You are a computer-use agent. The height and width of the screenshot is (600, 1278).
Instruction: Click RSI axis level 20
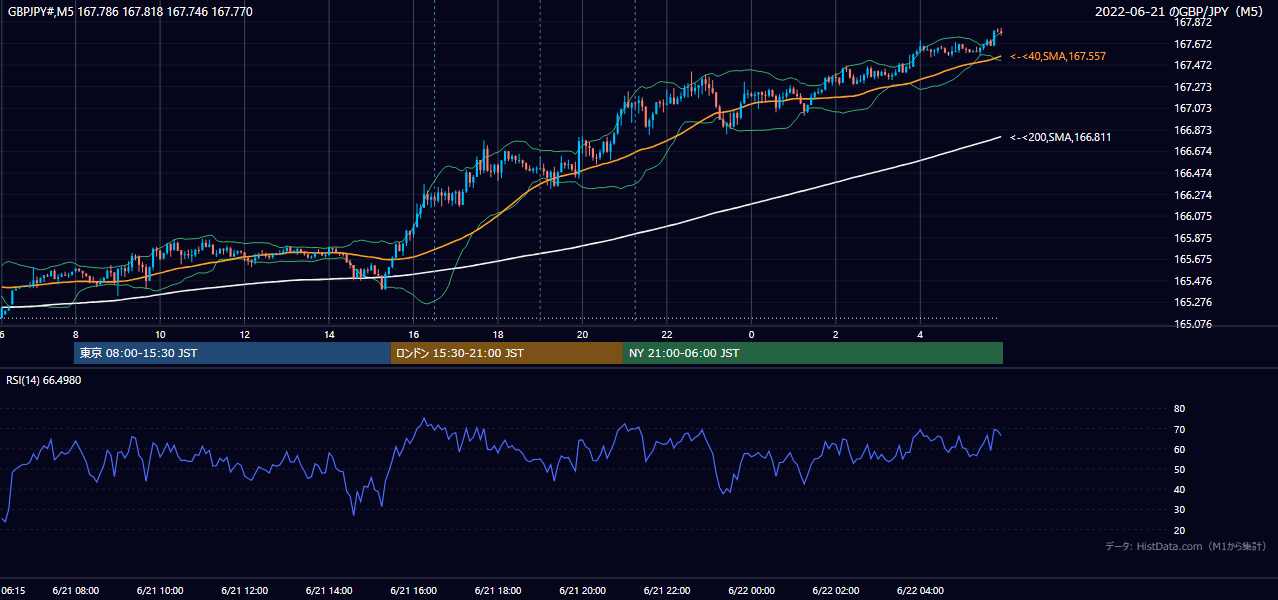[1179, 530]
